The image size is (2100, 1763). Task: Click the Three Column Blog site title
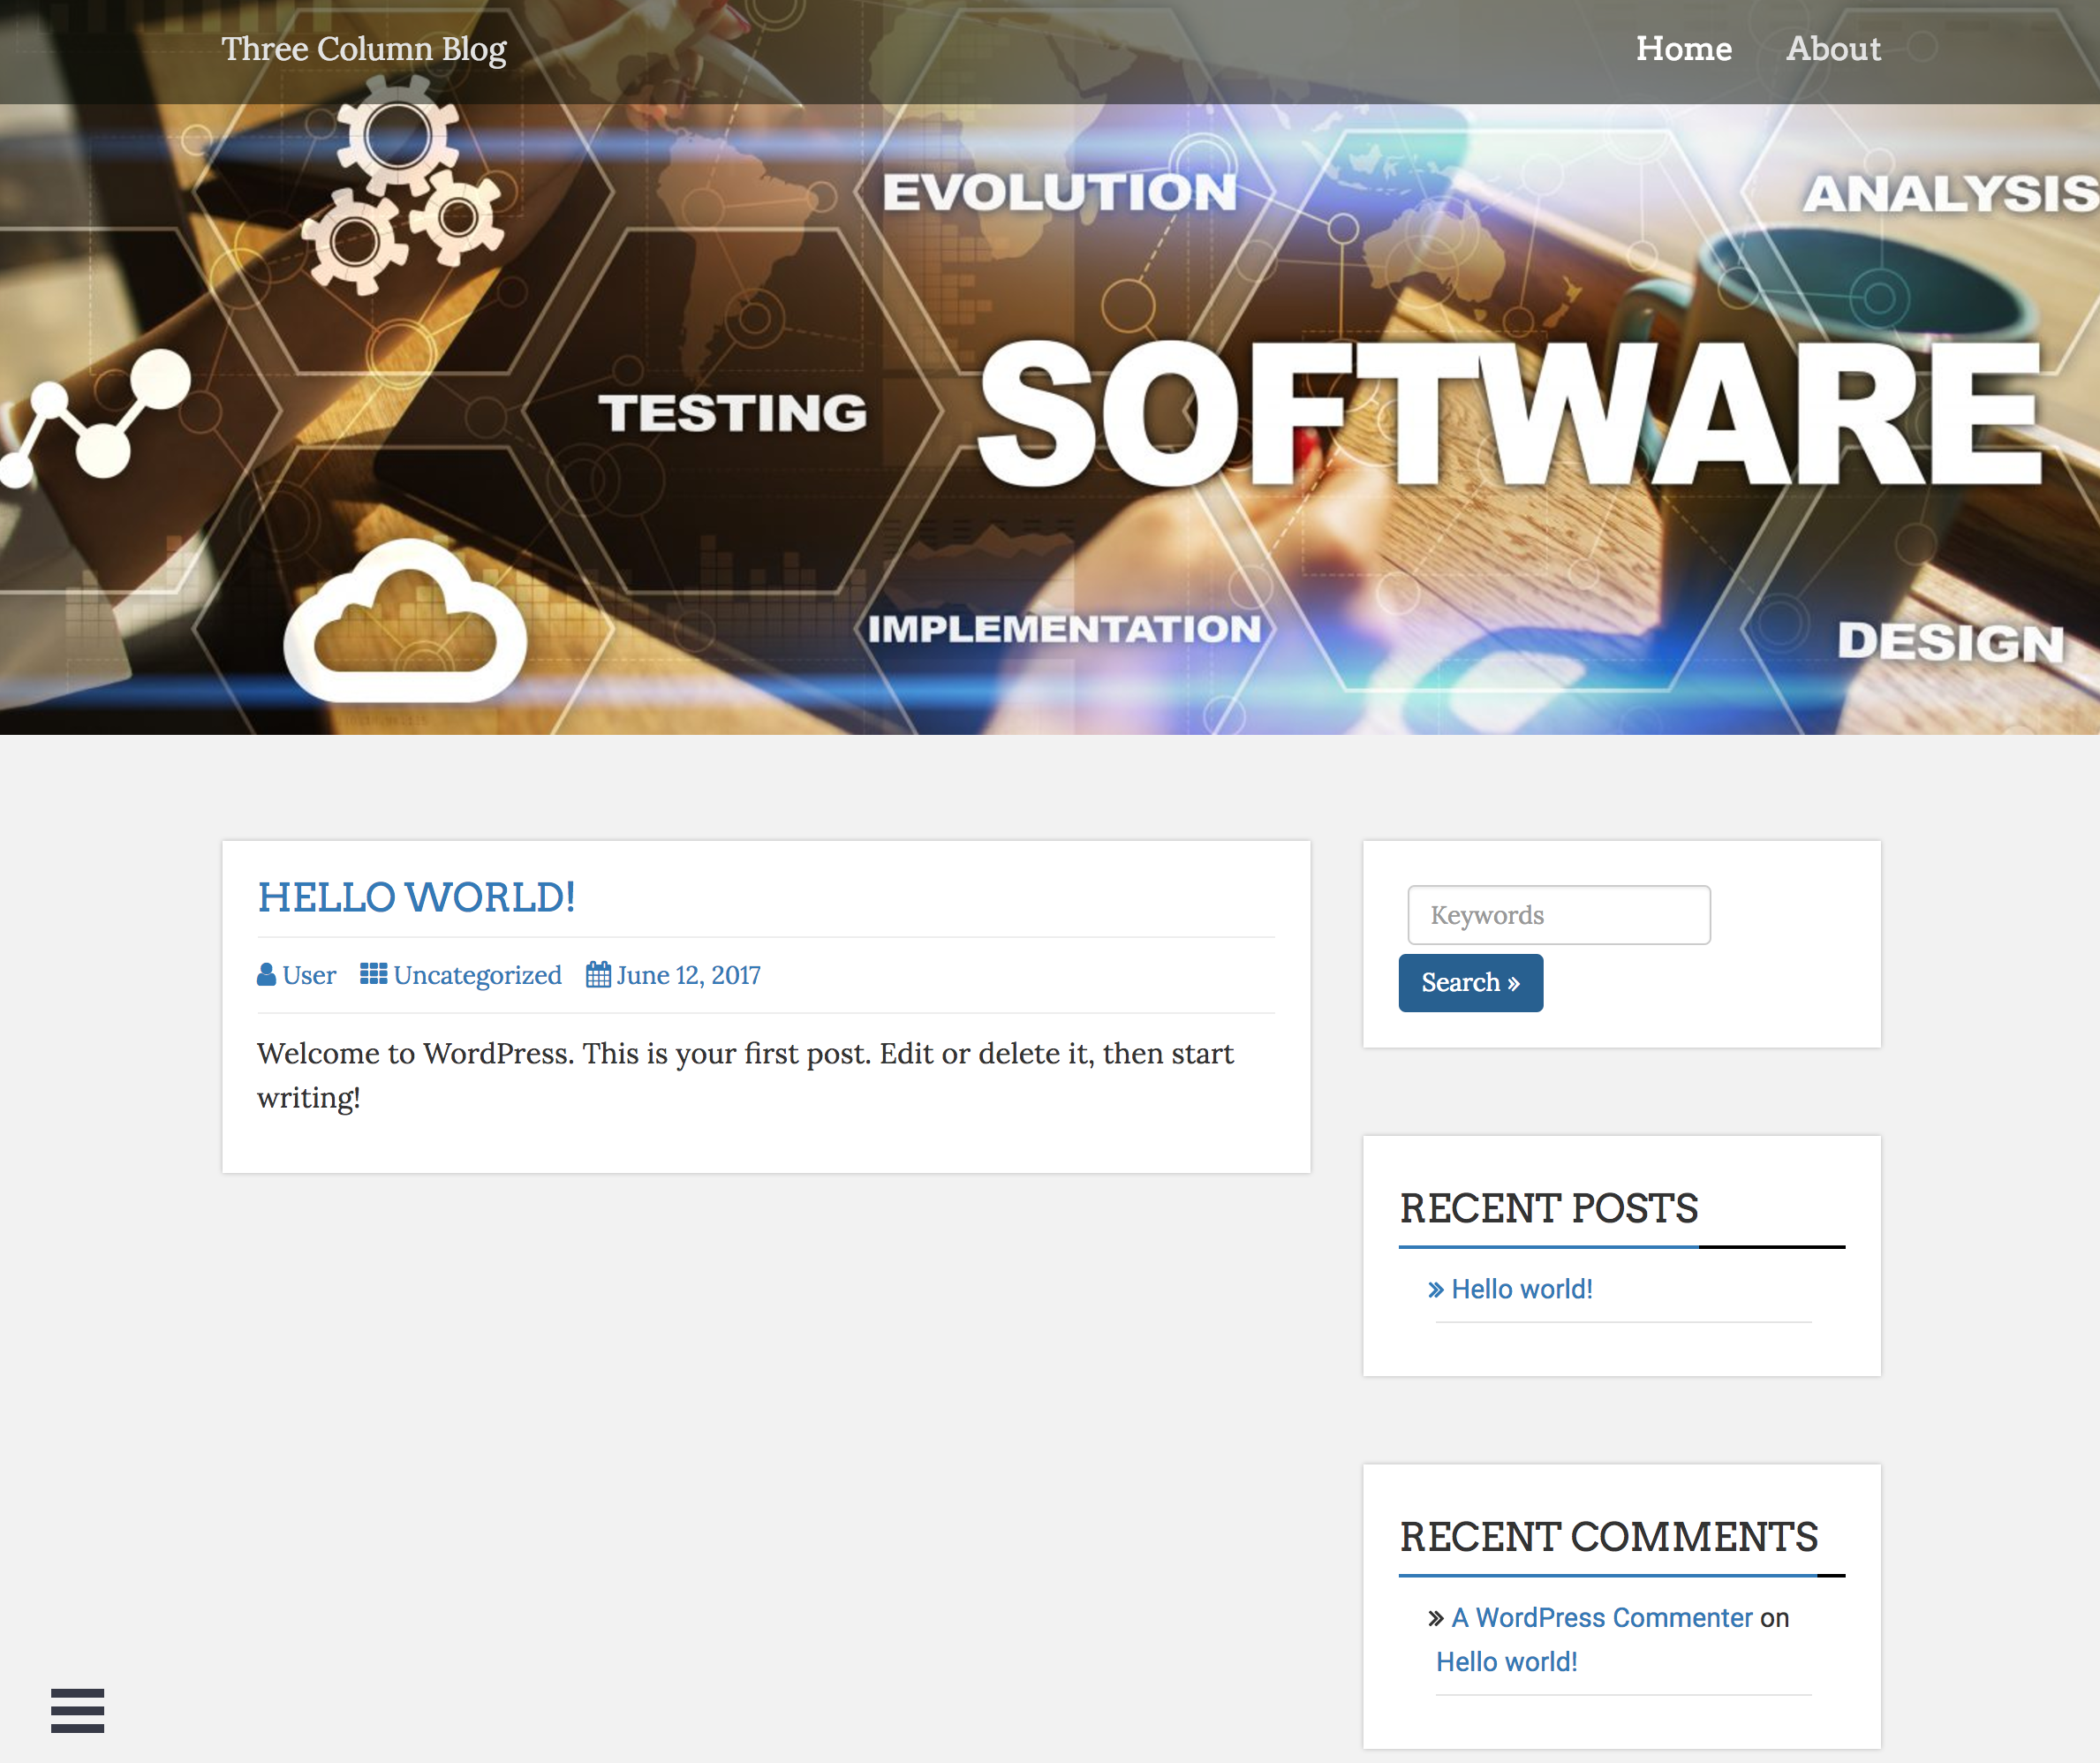tap(364, 49)
